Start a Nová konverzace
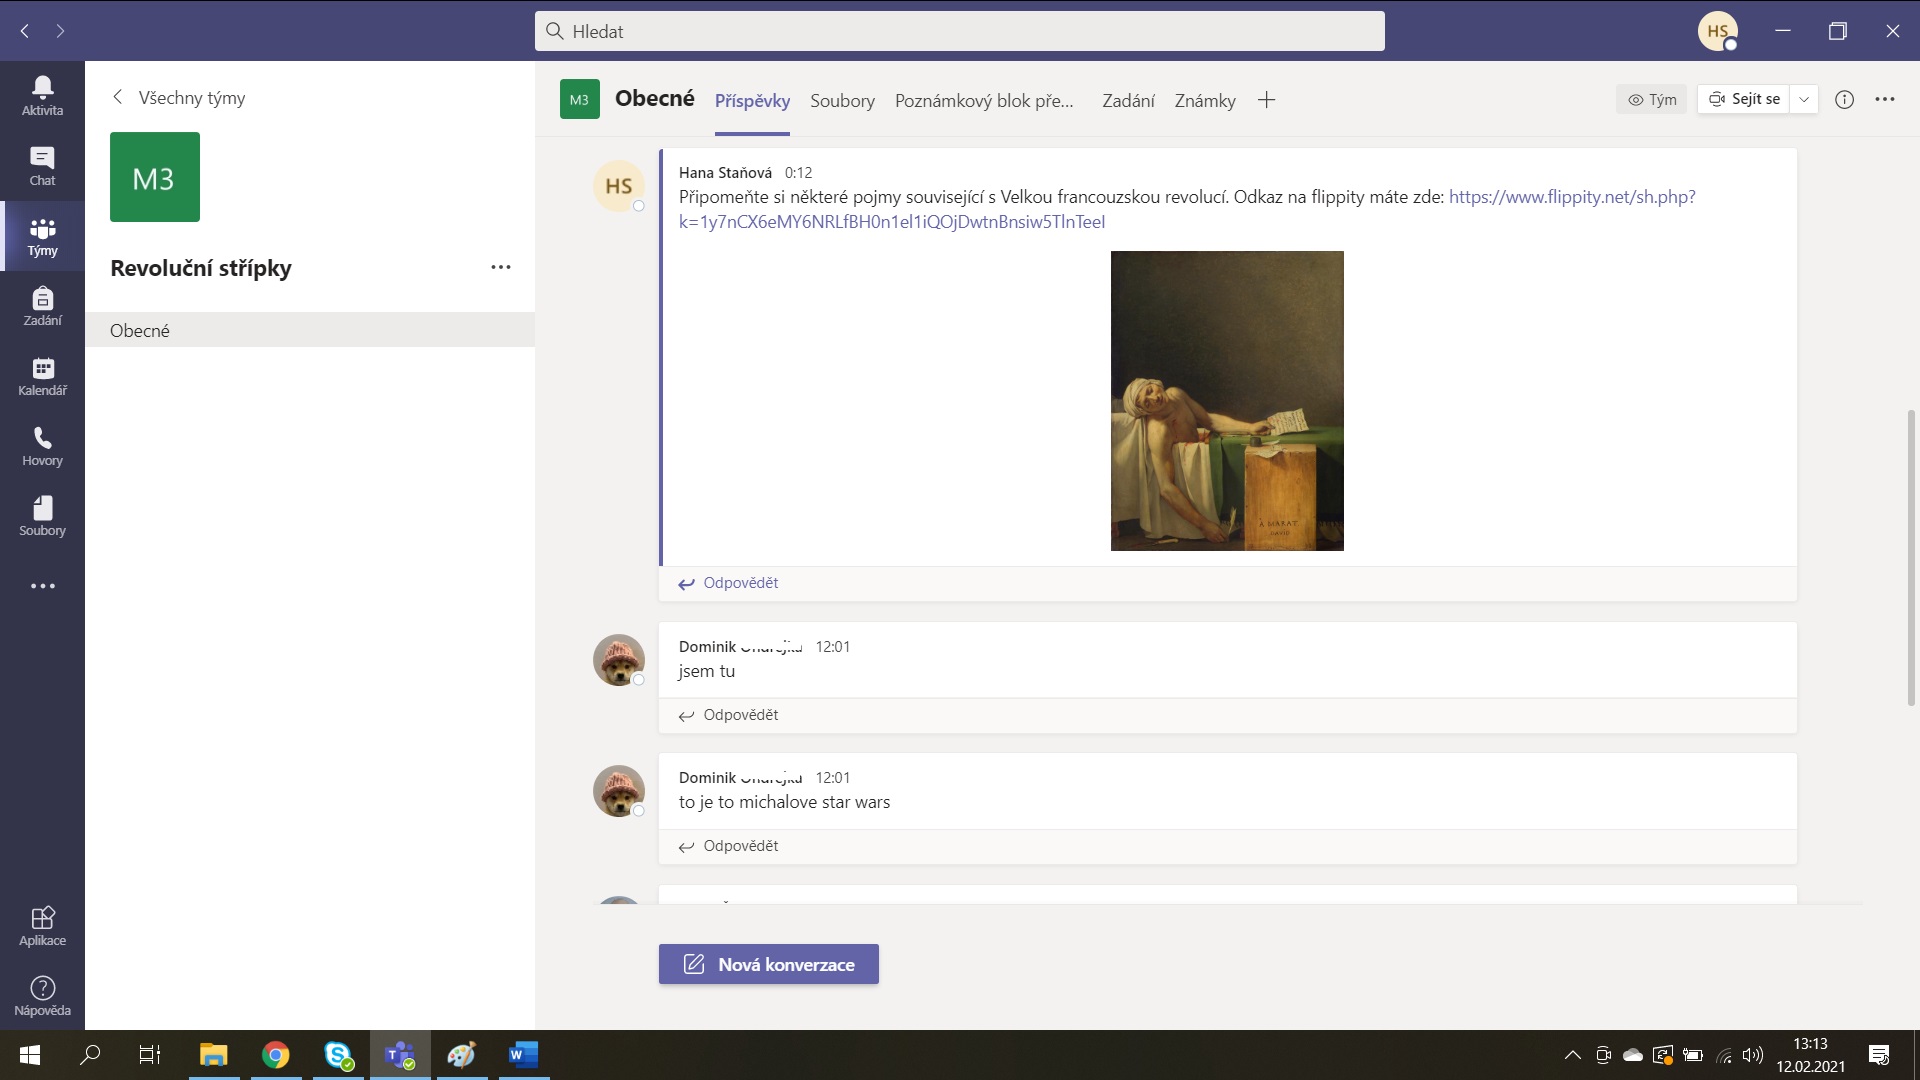The height and width of the screenshot is (1080, 1920). click(768, 964)
